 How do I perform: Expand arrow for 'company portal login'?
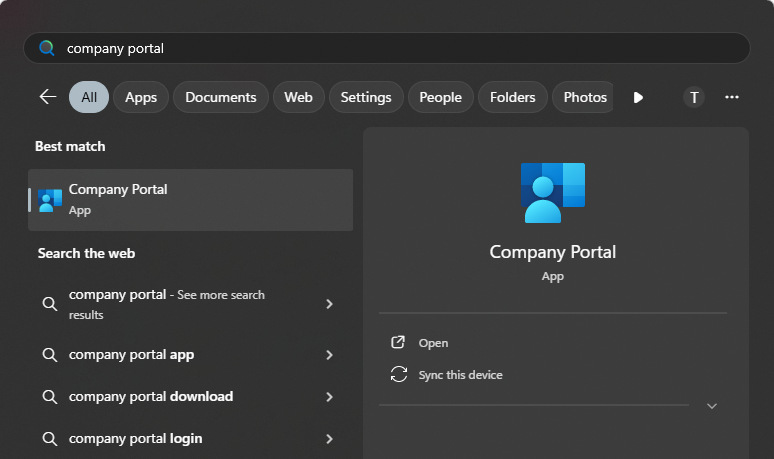coord(329,438)
